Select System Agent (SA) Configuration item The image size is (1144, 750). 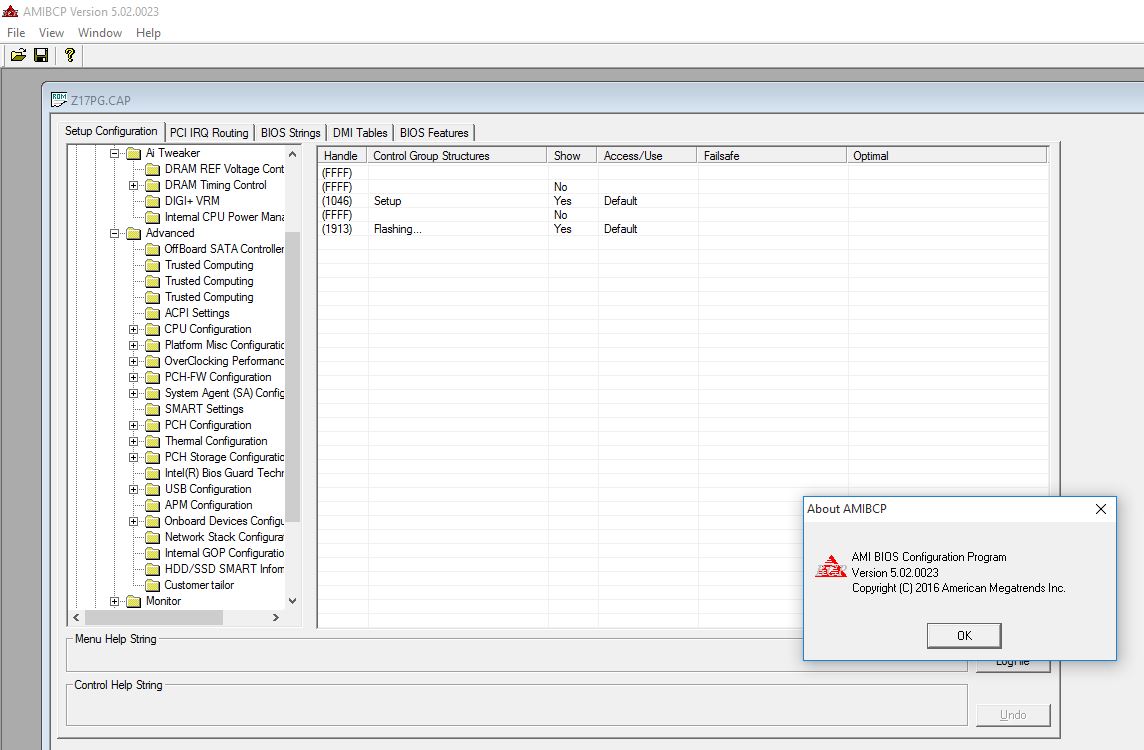coord(224,393)
